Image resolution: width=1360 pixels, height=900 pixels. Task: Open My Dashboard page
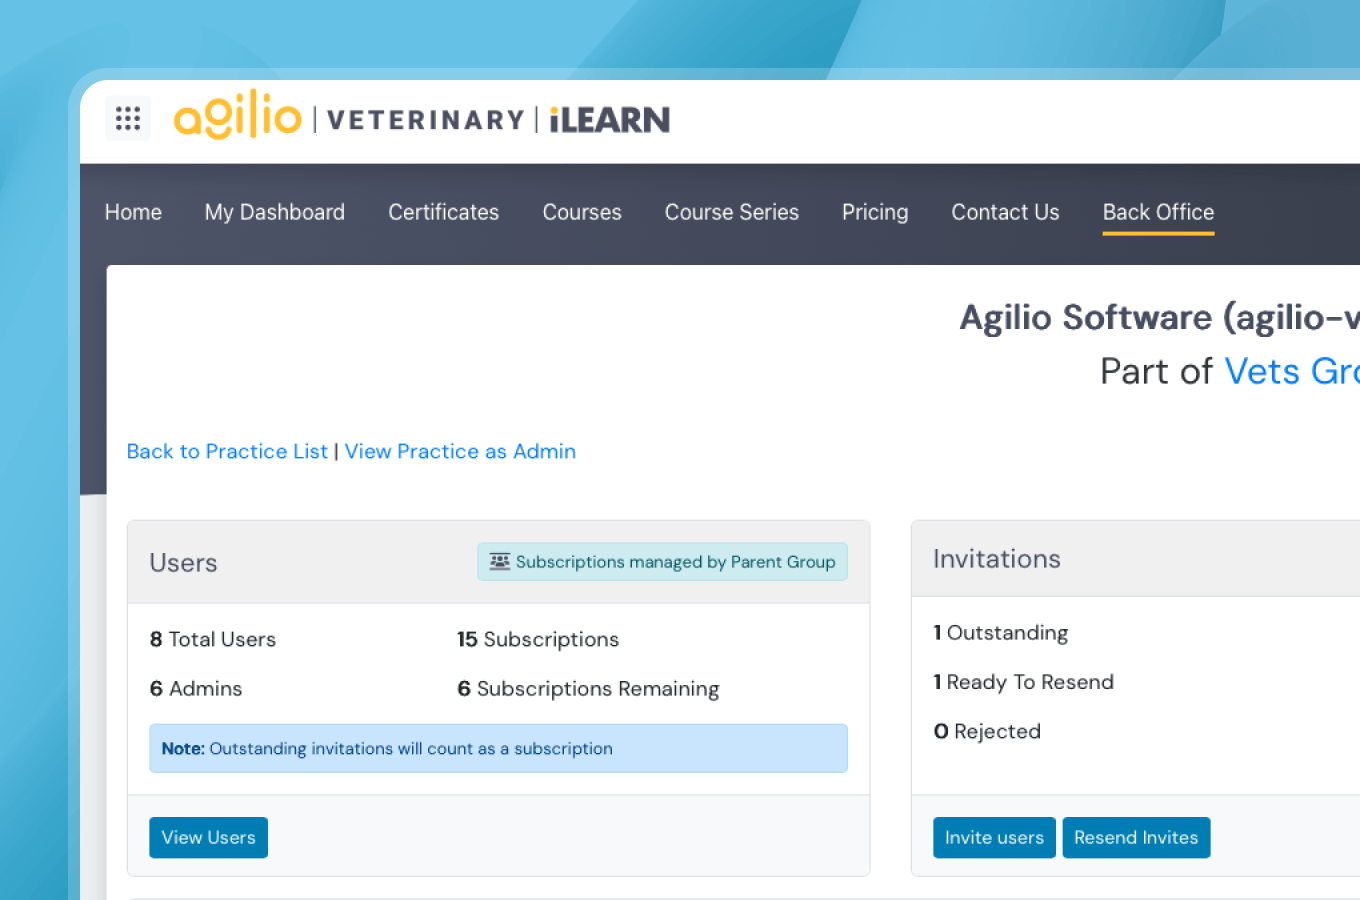point(275,212)
